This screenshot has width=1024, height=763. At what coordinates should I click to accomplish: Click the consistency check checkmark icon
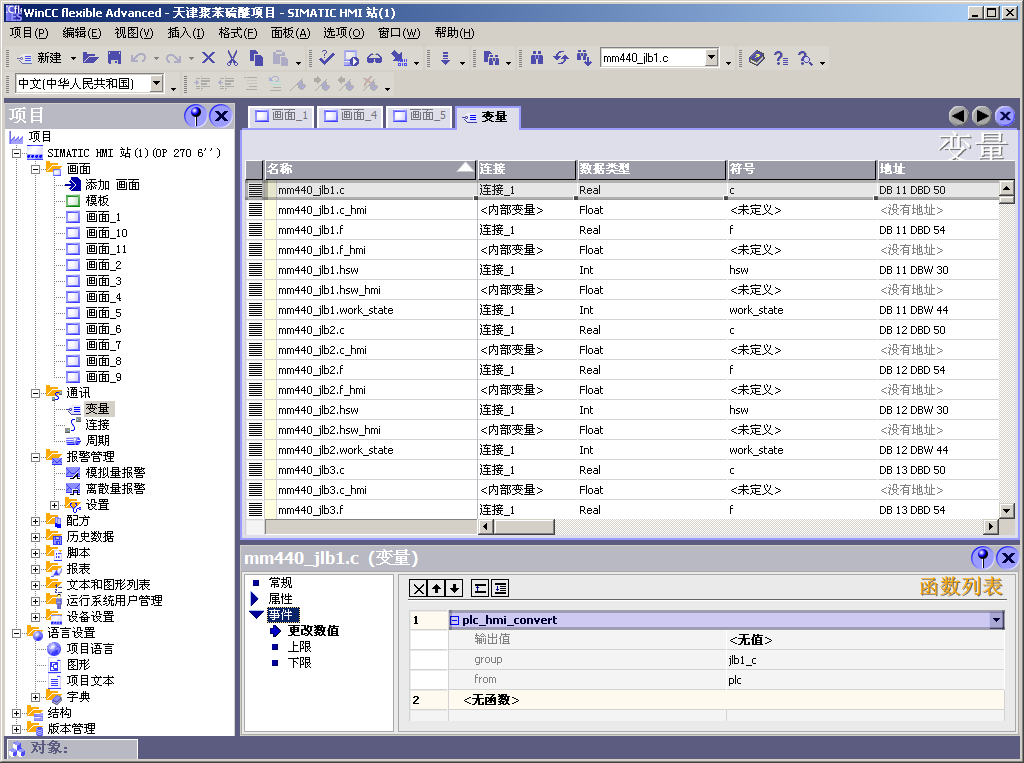pos(327,58)
